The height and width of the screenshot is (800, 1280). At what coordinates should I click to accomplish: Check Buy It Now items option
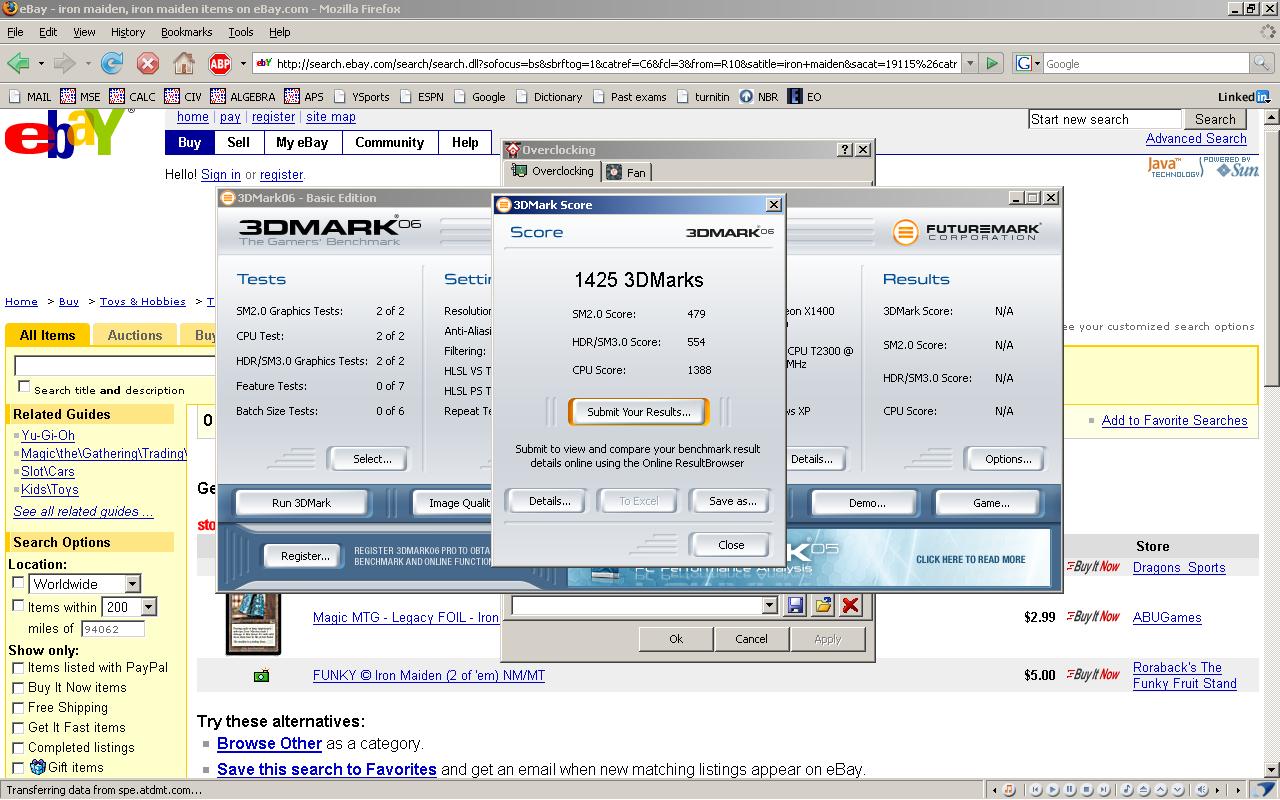coord(18,688)
